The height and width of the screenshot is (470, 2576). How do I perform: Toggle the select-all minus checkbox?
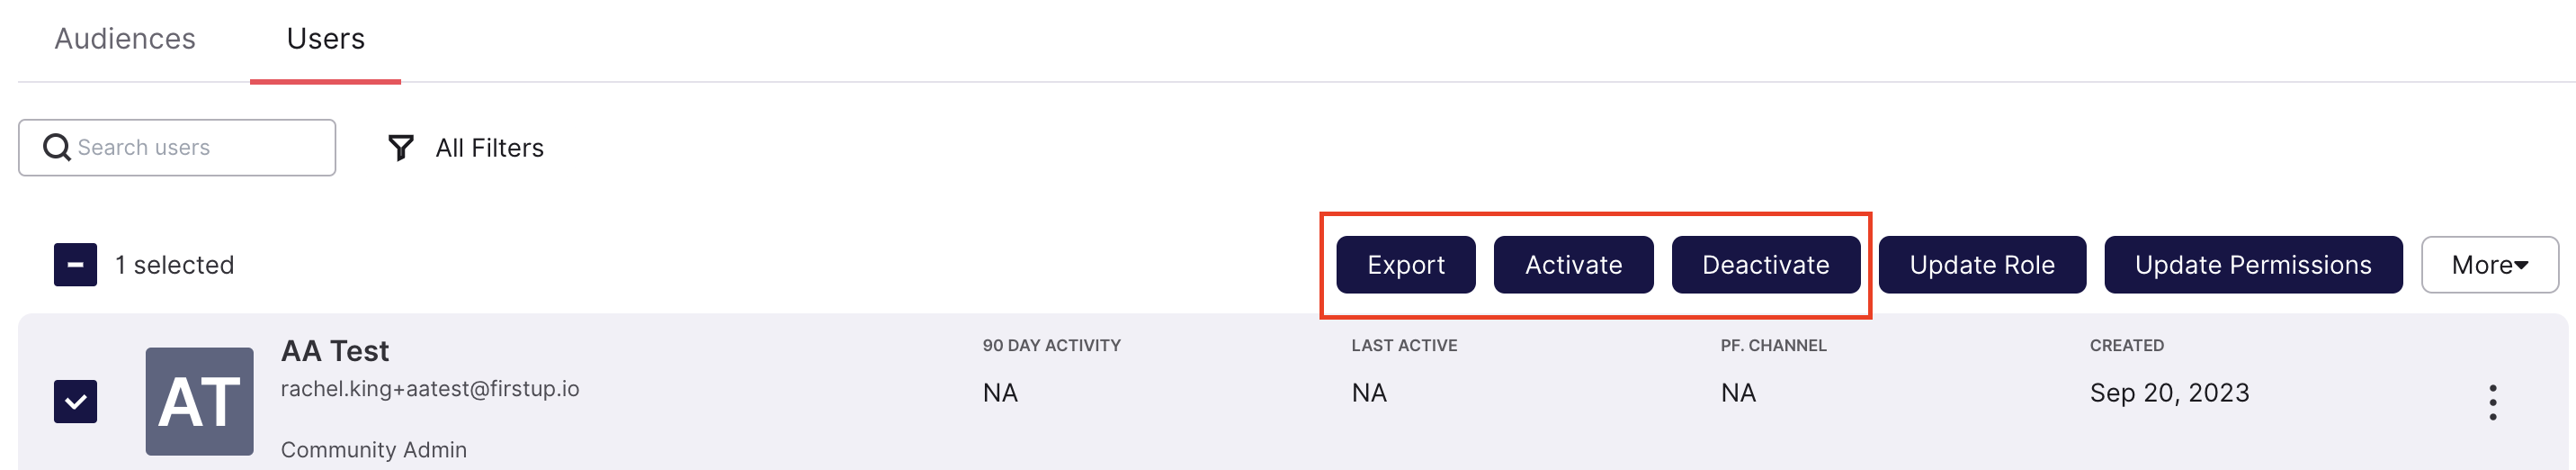(x=75, y=265)
